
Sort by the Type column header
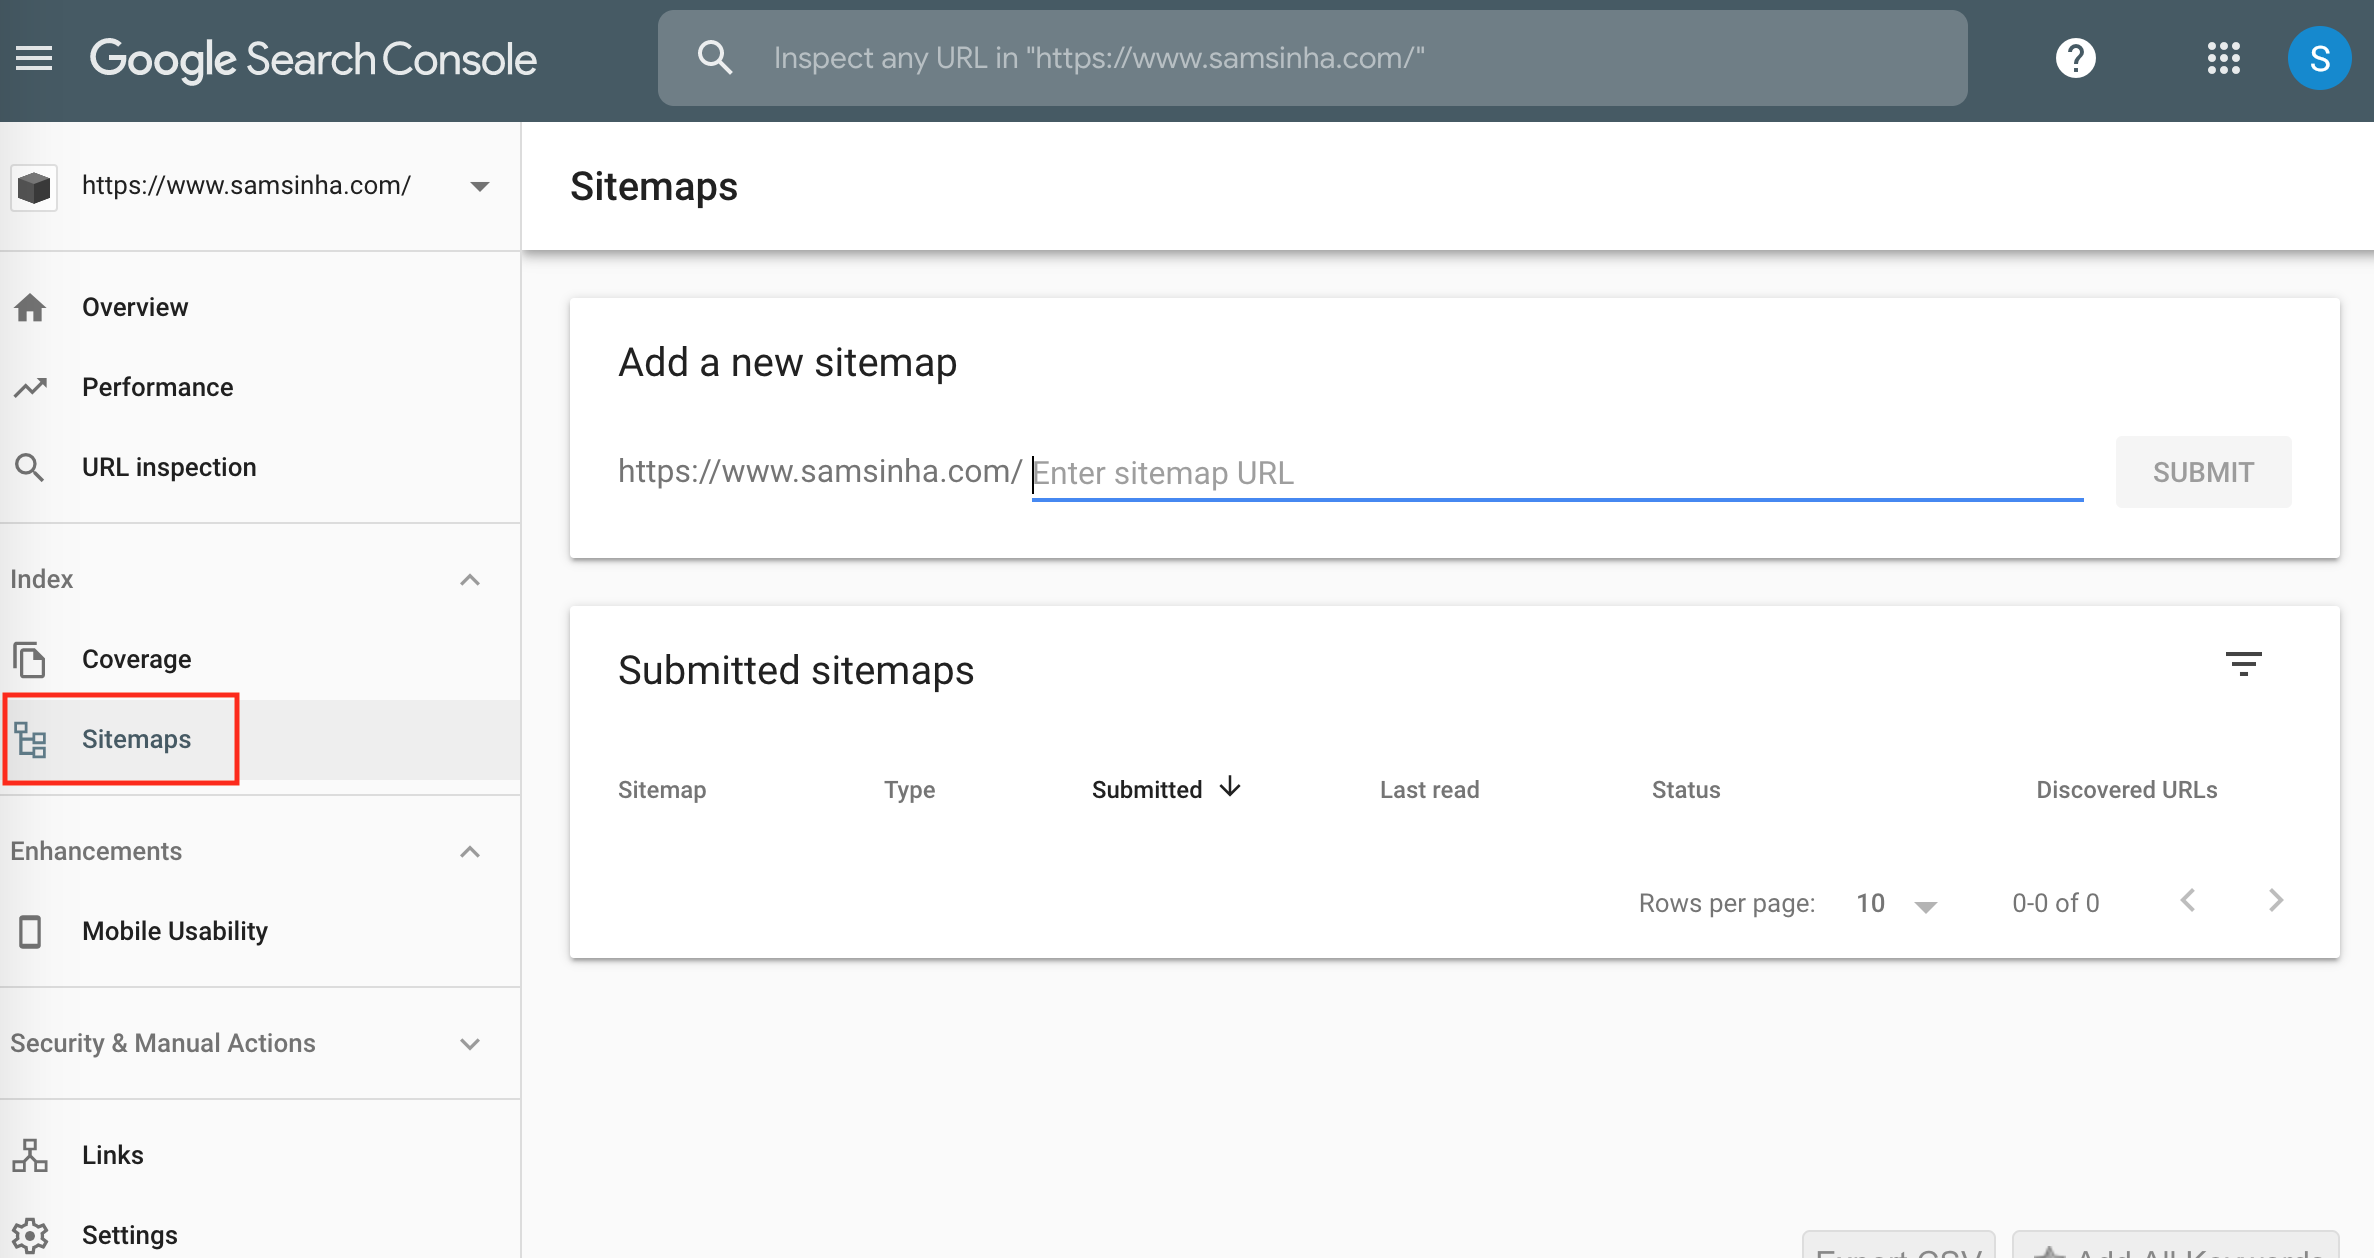(x=909, y=790)
